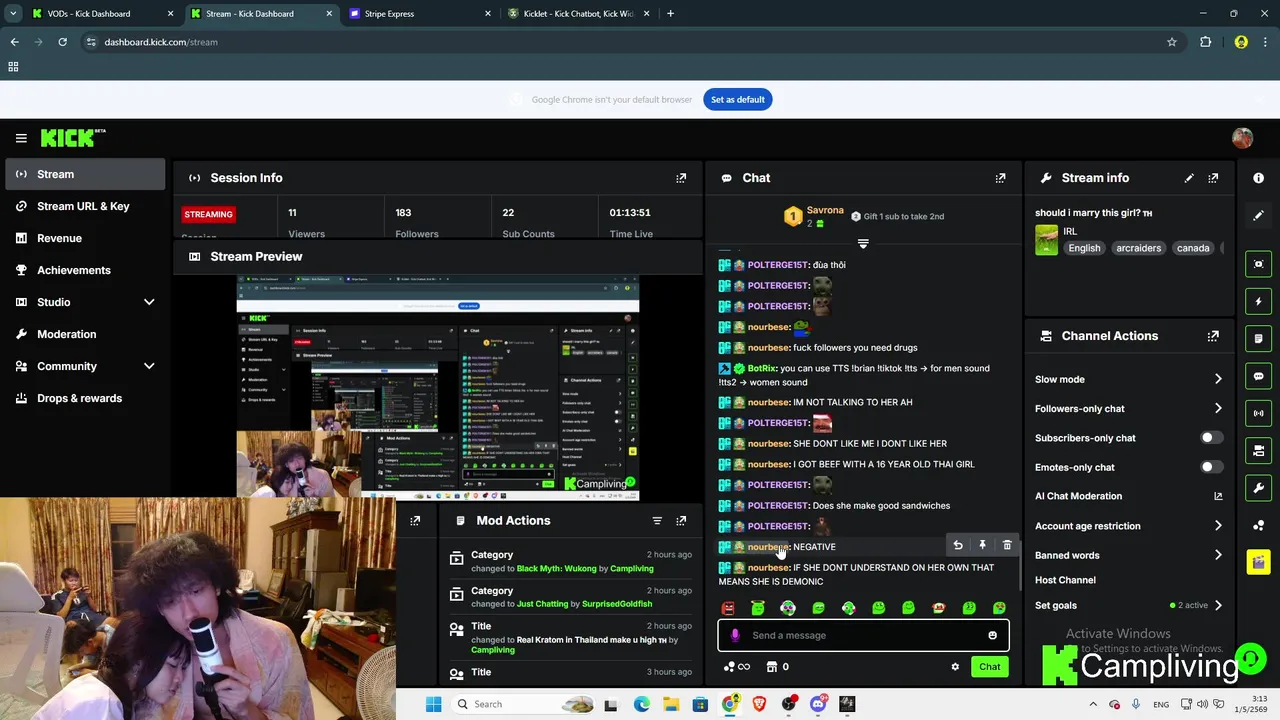Open Mod Actions filter icon
The height and width of the screenshot is (720, 1280).
(x=657, y=521)
